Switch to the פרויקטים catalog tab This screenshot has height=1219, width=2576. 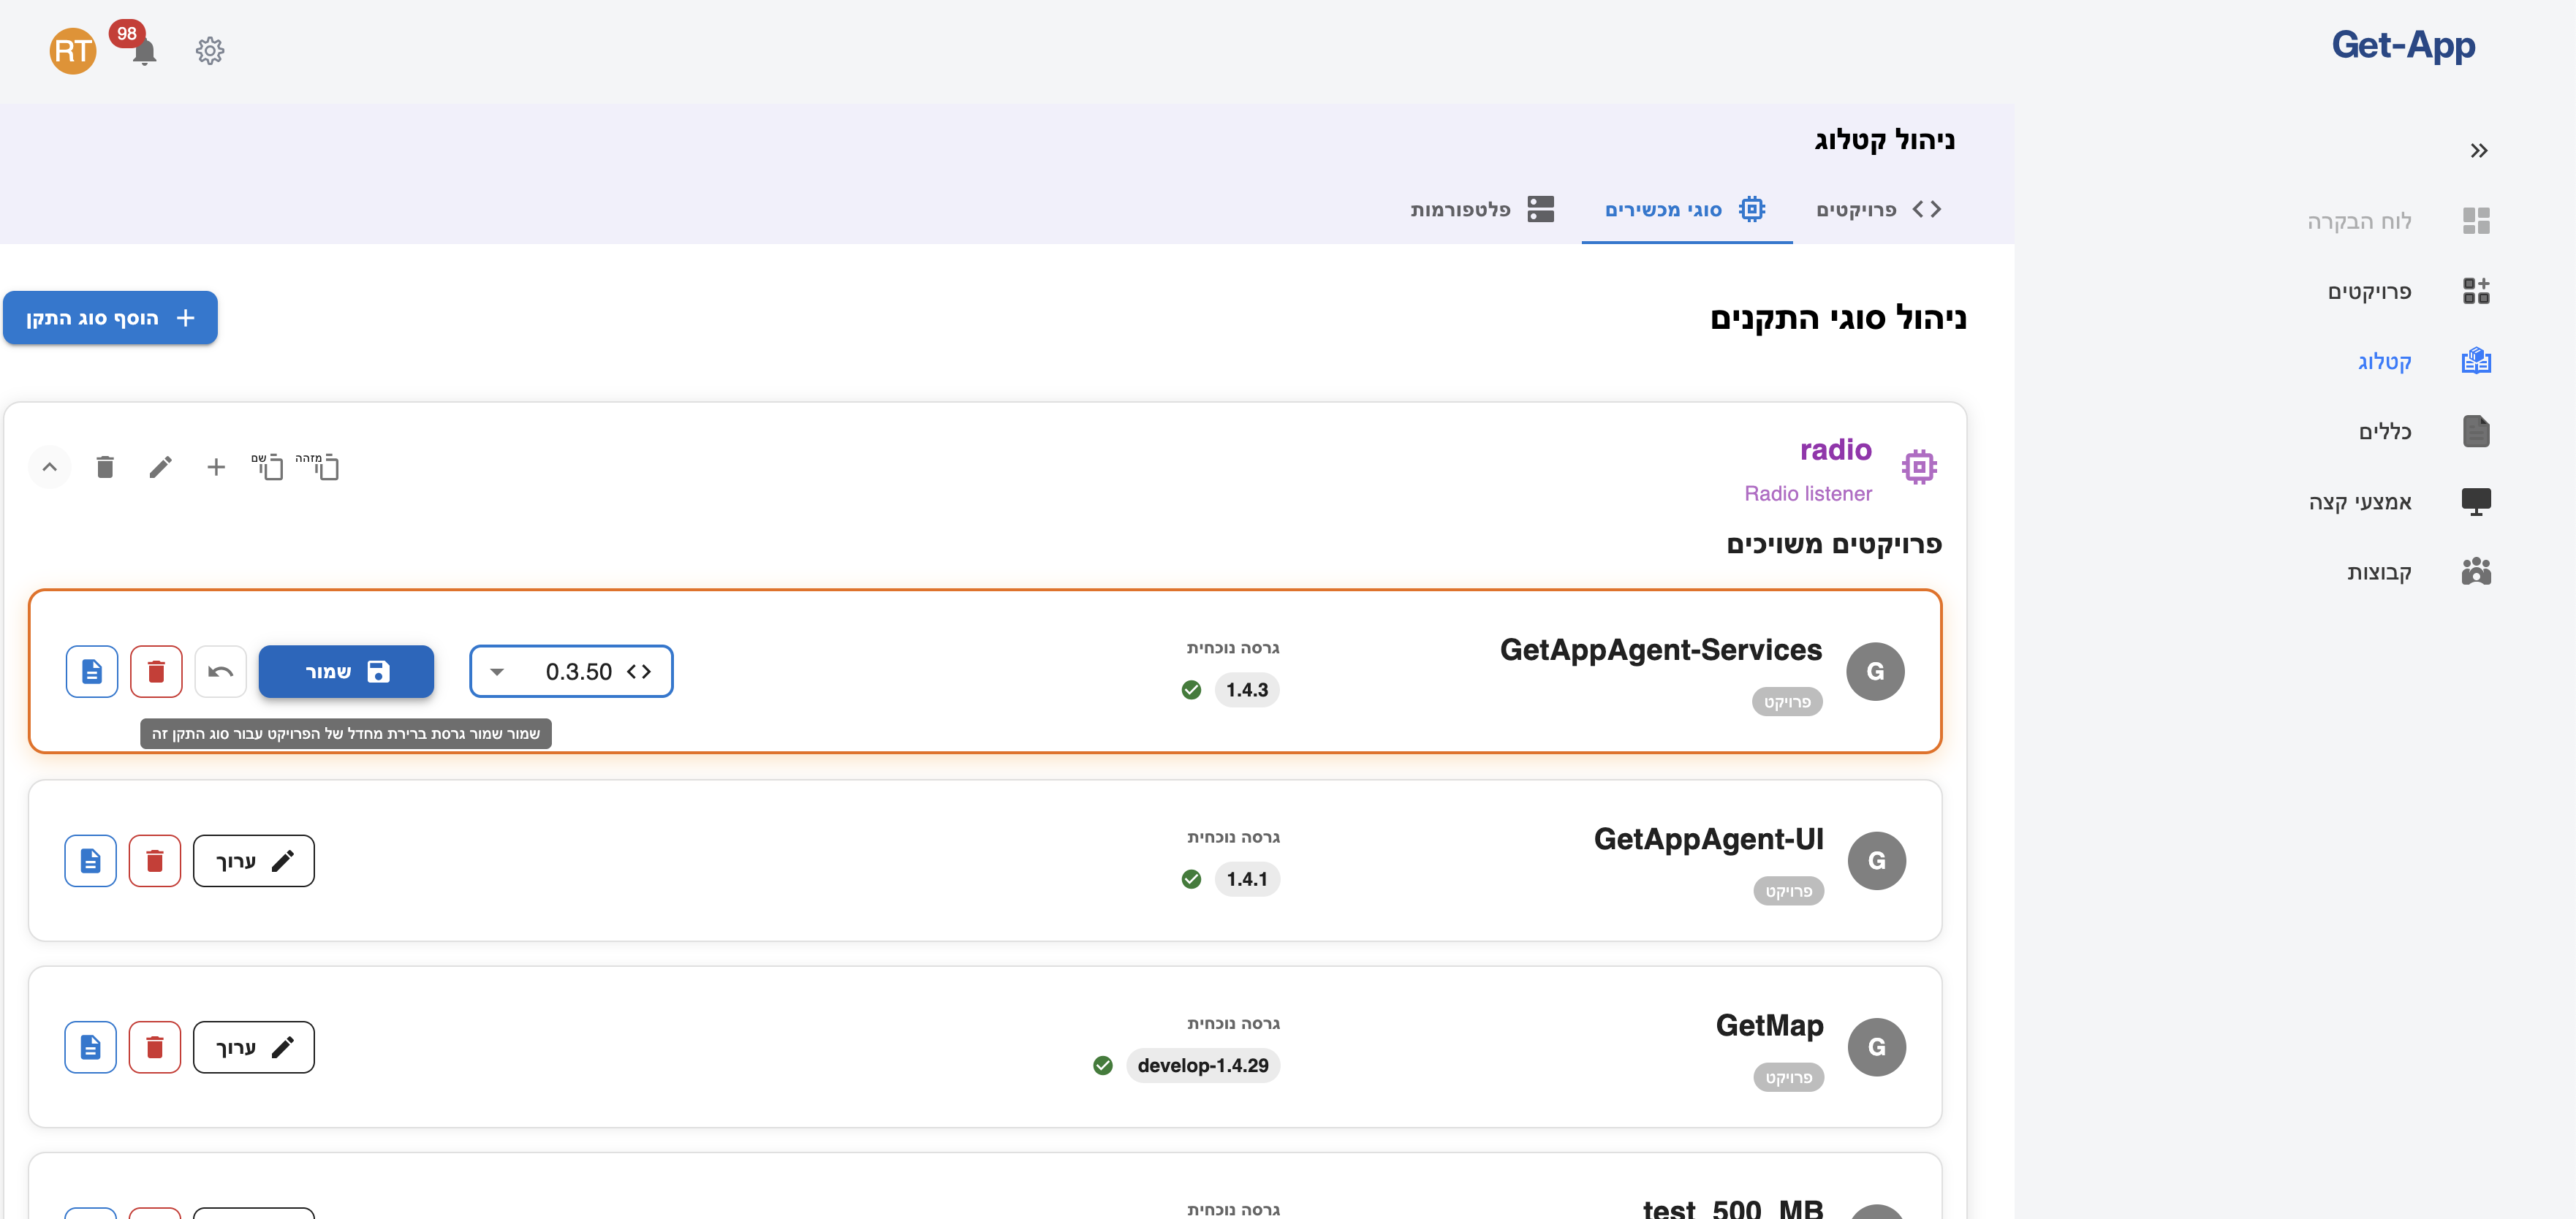coord(1879,210)
